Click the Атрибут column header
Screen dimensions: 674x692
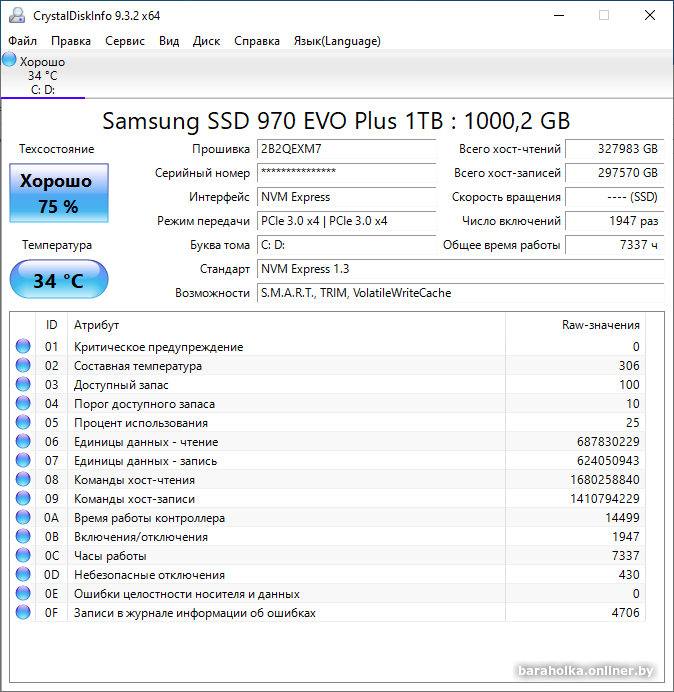pos(286,325)
